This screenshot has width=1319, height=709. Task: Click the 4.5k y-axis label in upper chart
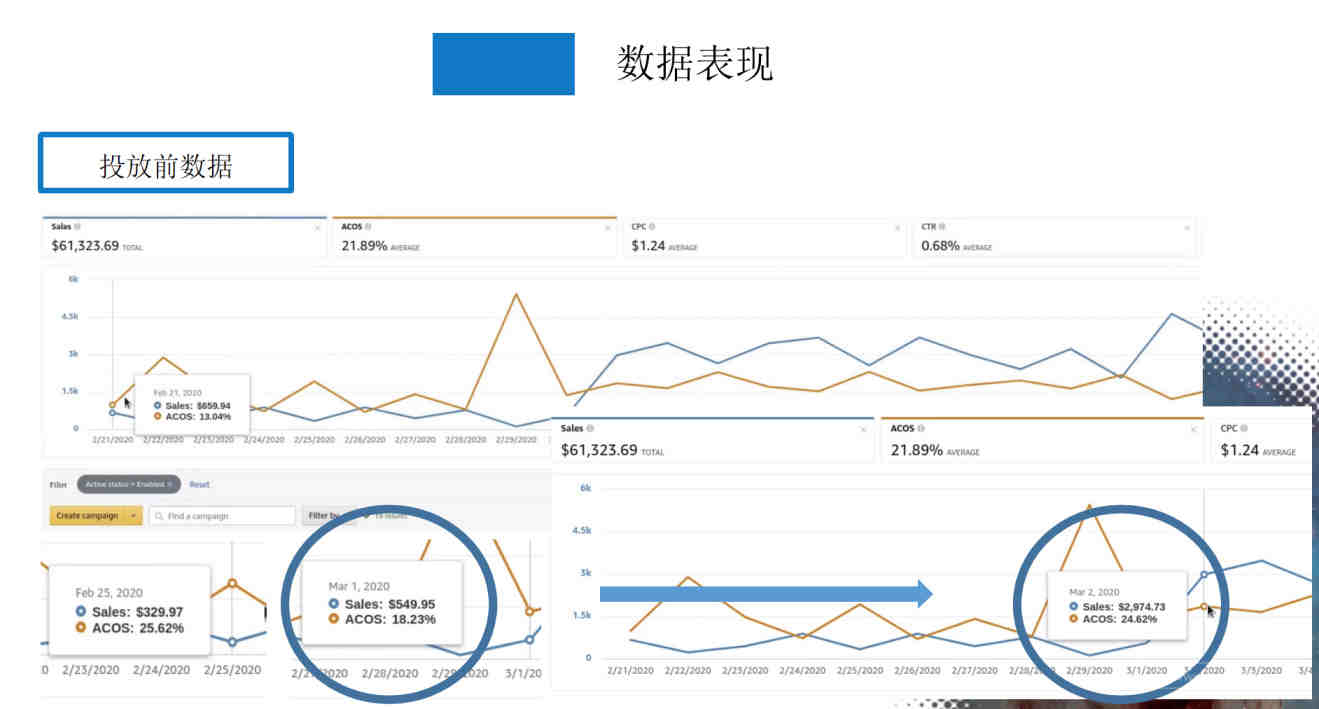[68, 317]
